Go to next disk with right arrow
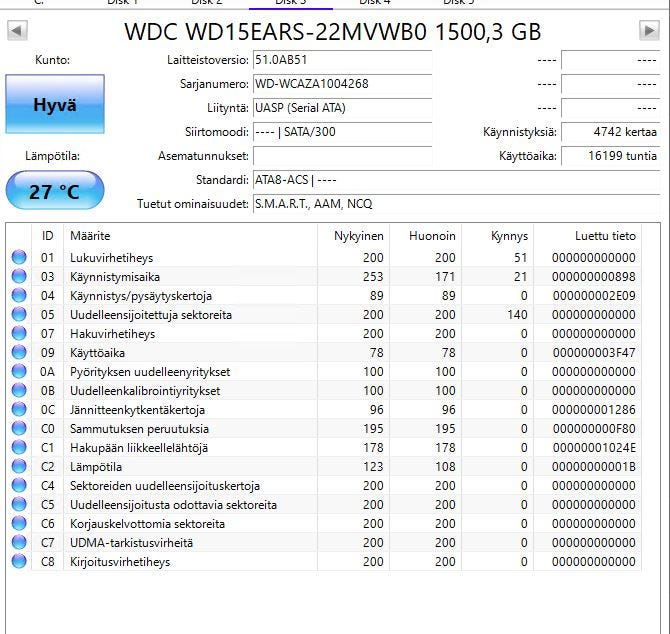This screenshot has width=670, height=634. [x=649, y=31]
